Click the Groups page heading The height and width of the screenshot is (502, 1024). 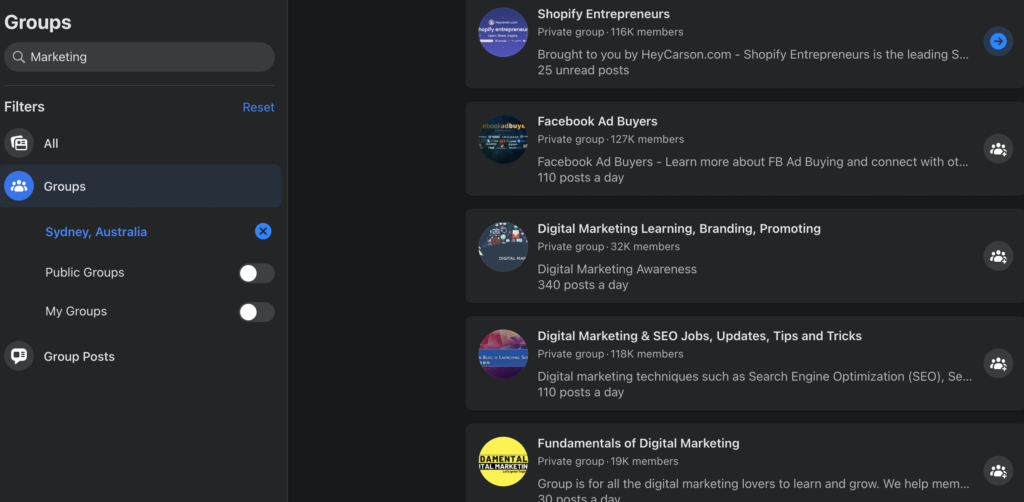38,22
